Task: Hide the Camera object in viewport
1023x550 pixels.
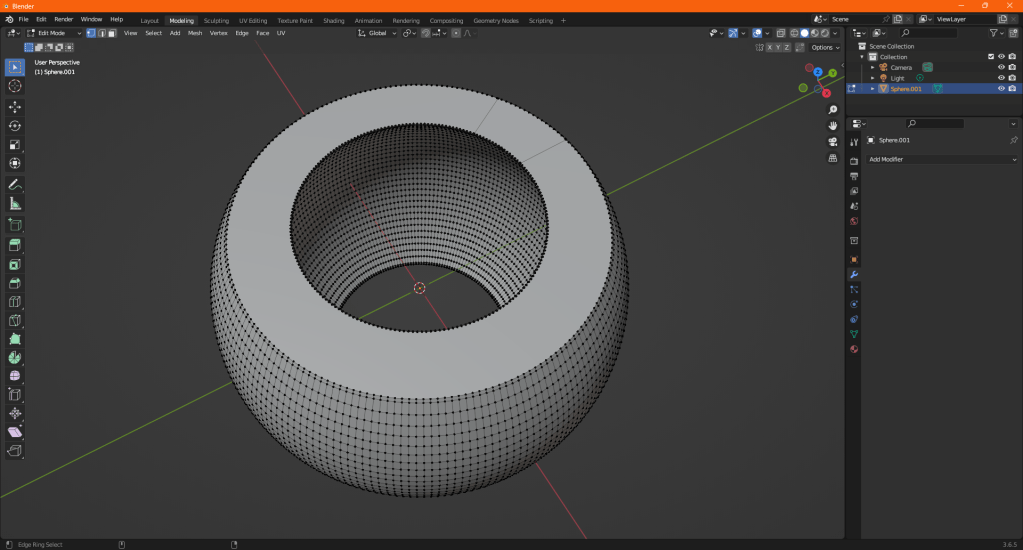Action: click(1001, 67)
